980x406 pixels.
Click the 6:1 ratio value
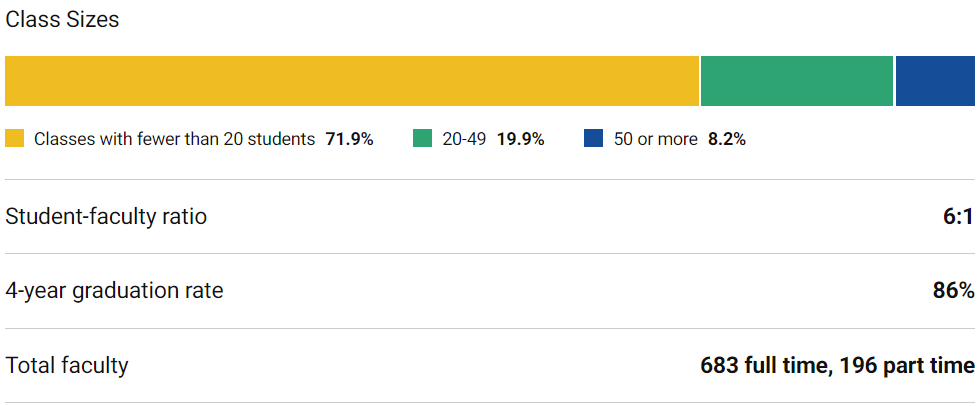[959, 217]
